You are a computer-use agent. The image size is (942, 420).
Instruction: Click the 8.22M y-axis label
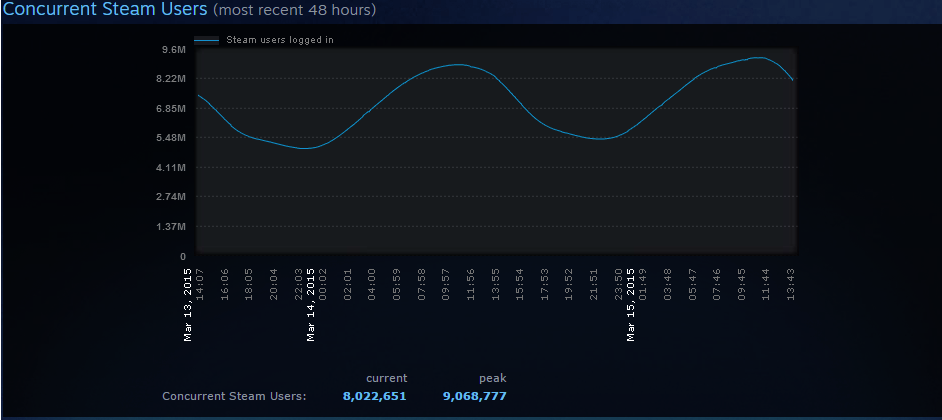point(172,79)
